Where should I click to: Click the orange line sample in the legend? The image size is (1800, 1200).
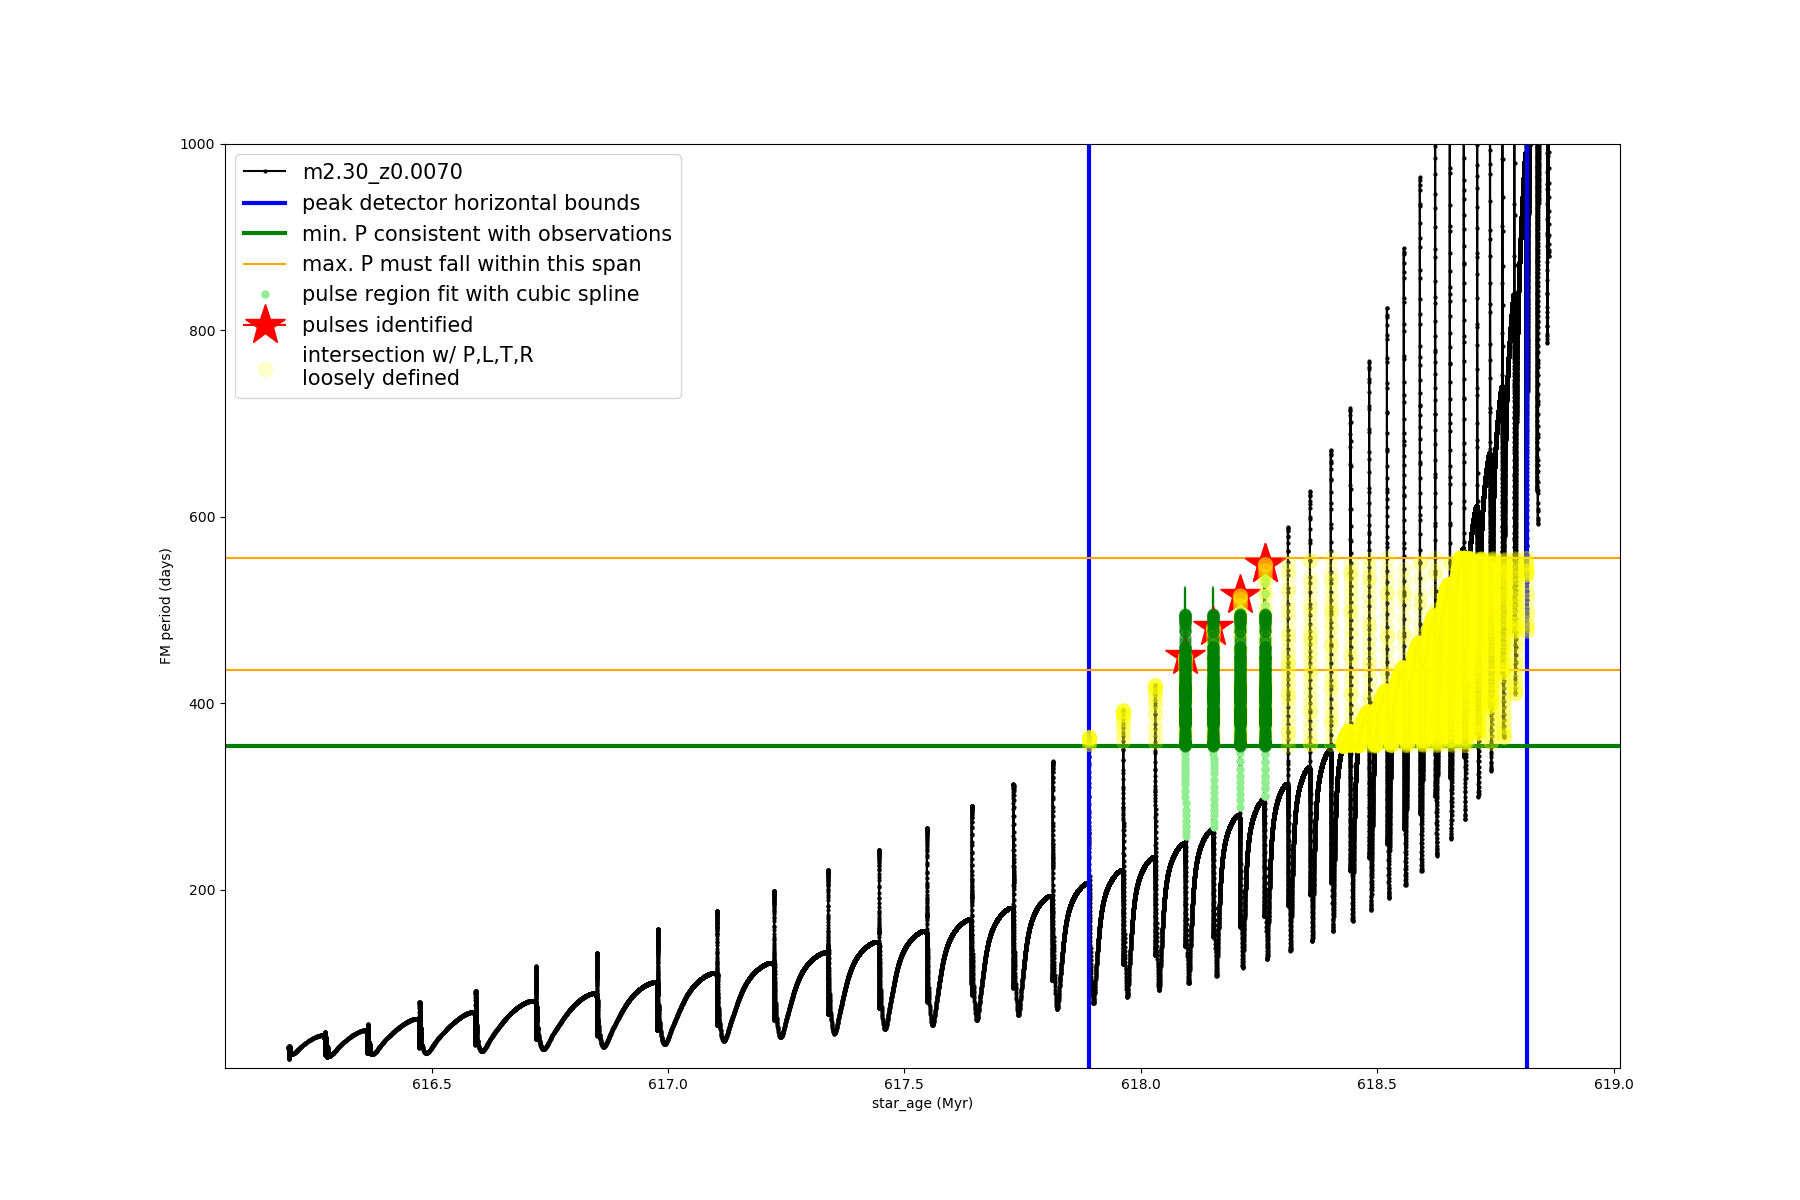point(265,264)
